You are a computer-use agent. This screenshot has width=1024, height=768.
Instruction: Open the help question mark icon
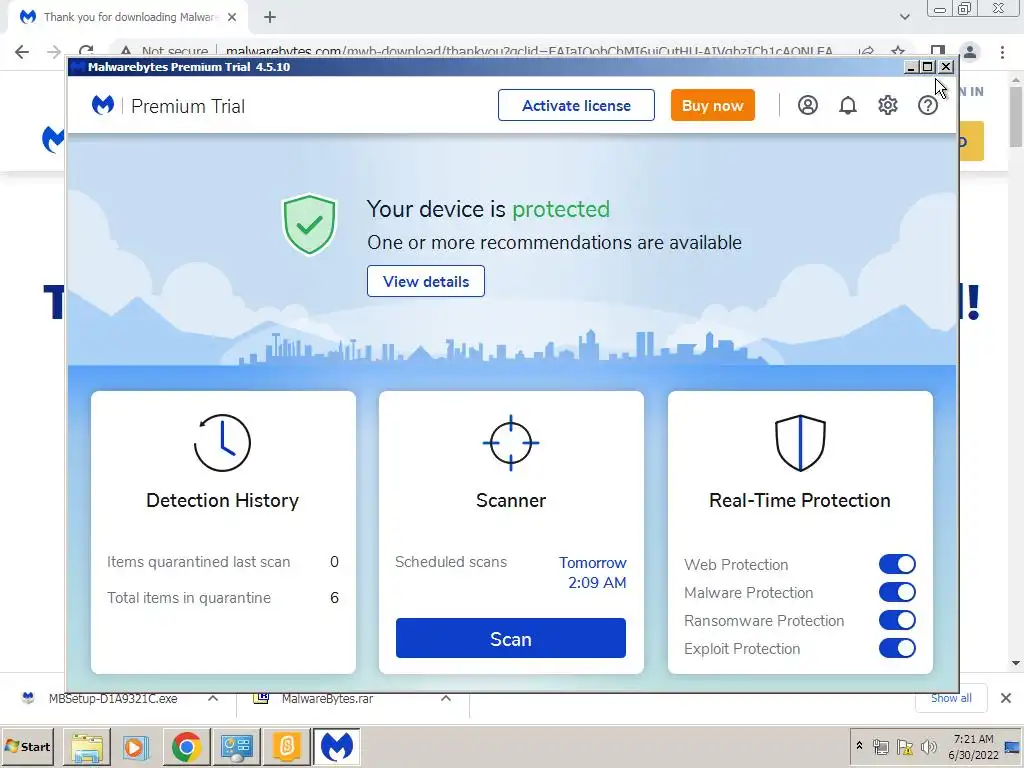pyautogui.click(x=927, y=105)
